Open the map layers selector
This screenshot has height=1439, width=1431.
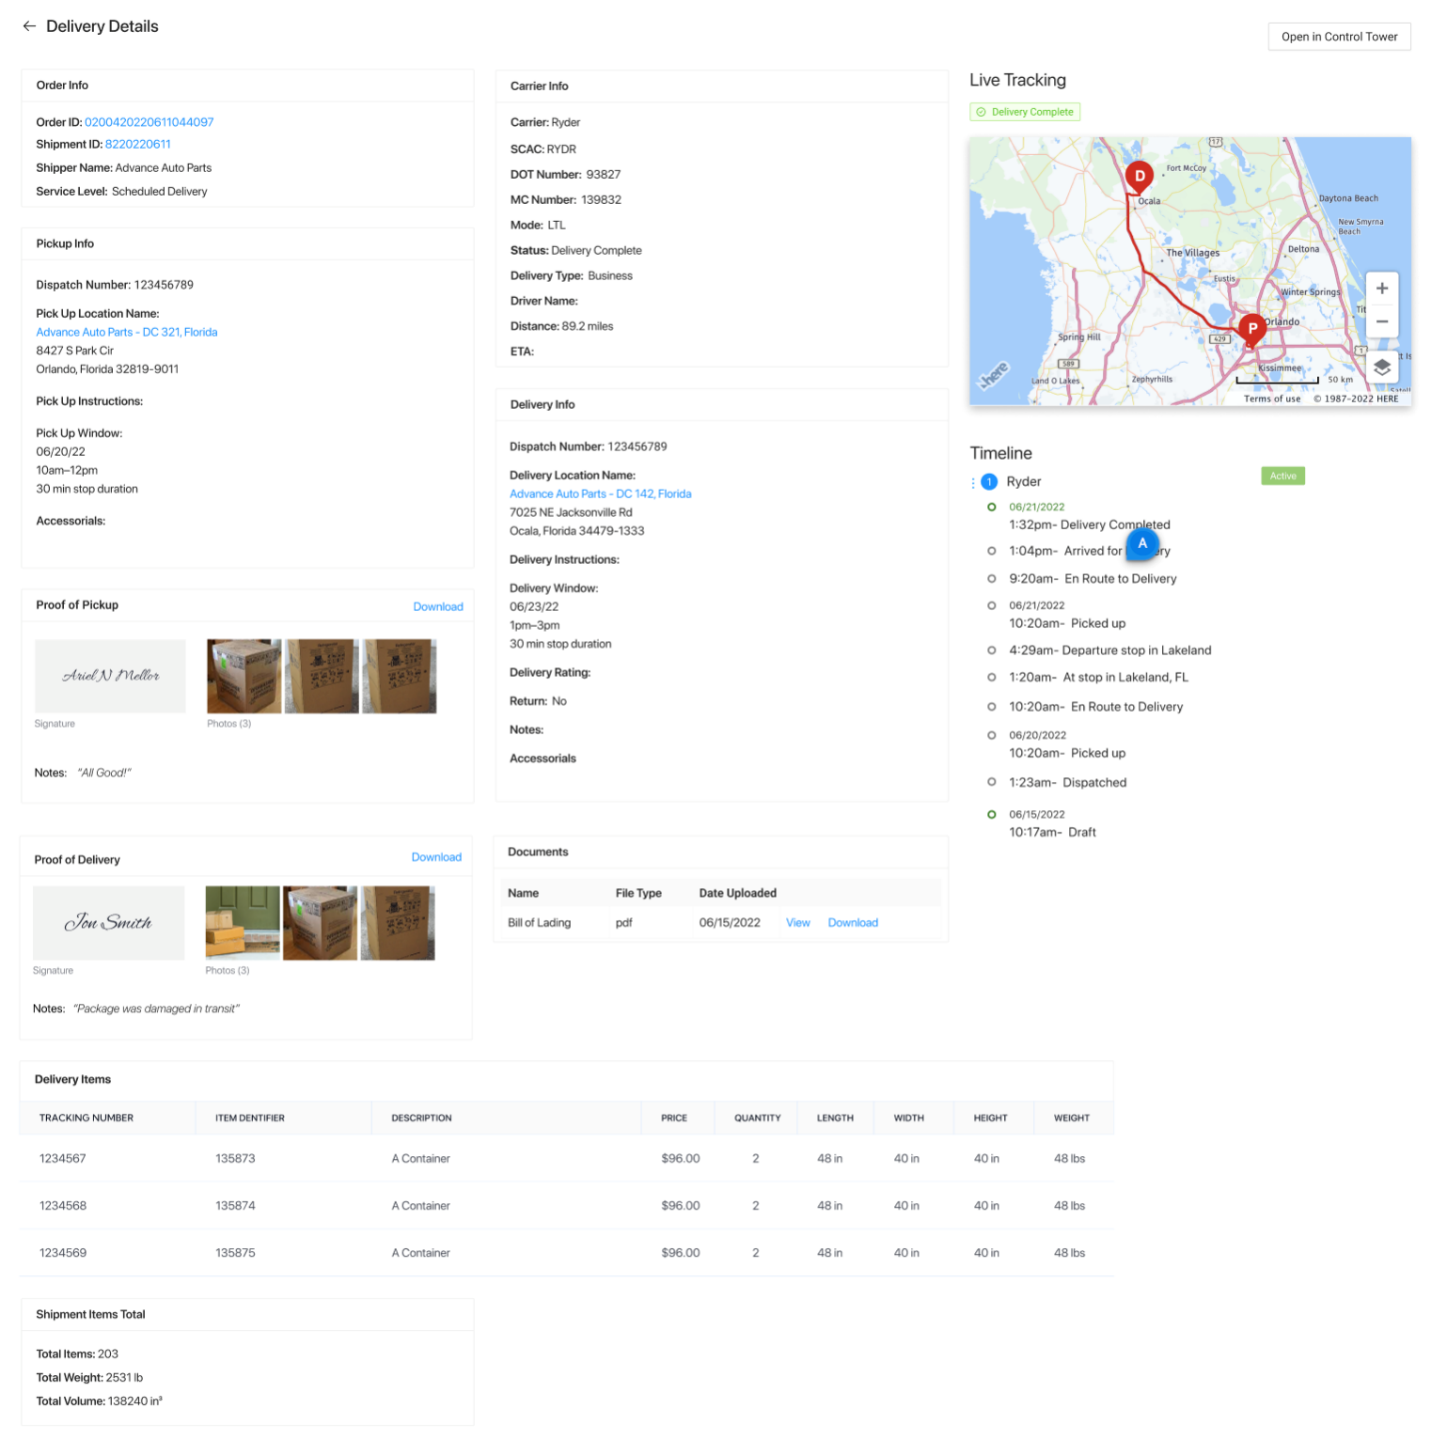click(1381, 367)
